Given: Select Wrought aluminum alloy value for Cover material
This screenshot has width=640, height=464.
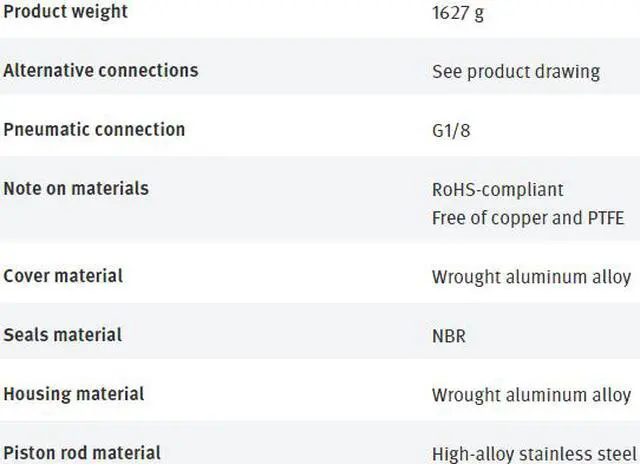Looking at the screenshot, I should (531, 277).
